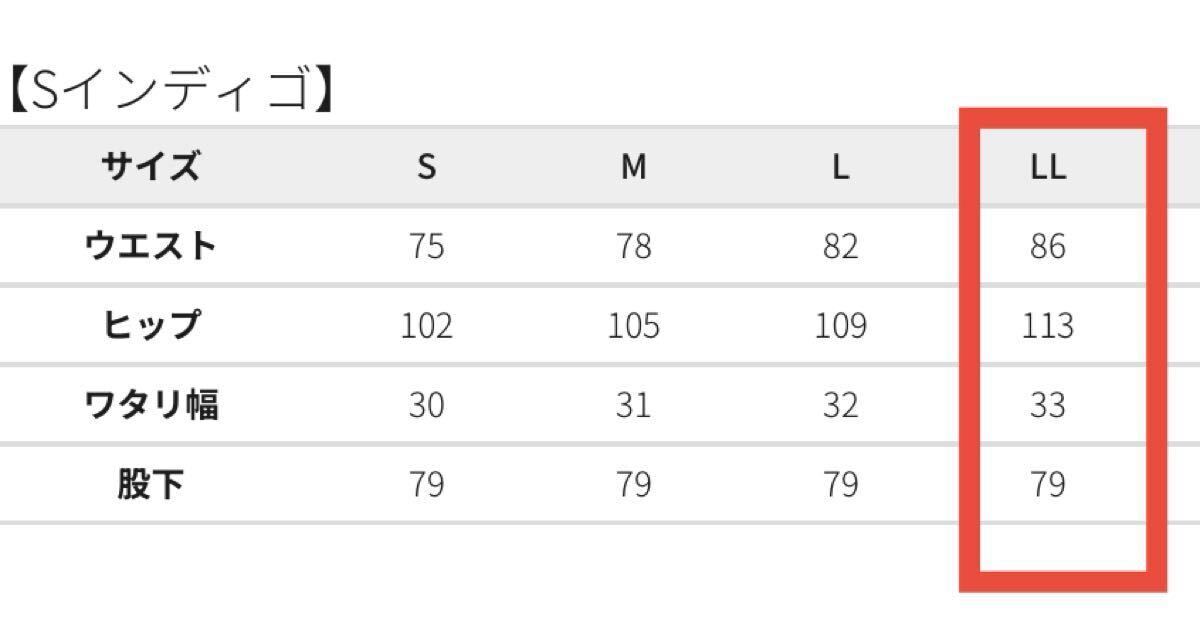Click waist value 75 for size S
This screenshot has width=1200, height=644.
click(x=426, y=246)
